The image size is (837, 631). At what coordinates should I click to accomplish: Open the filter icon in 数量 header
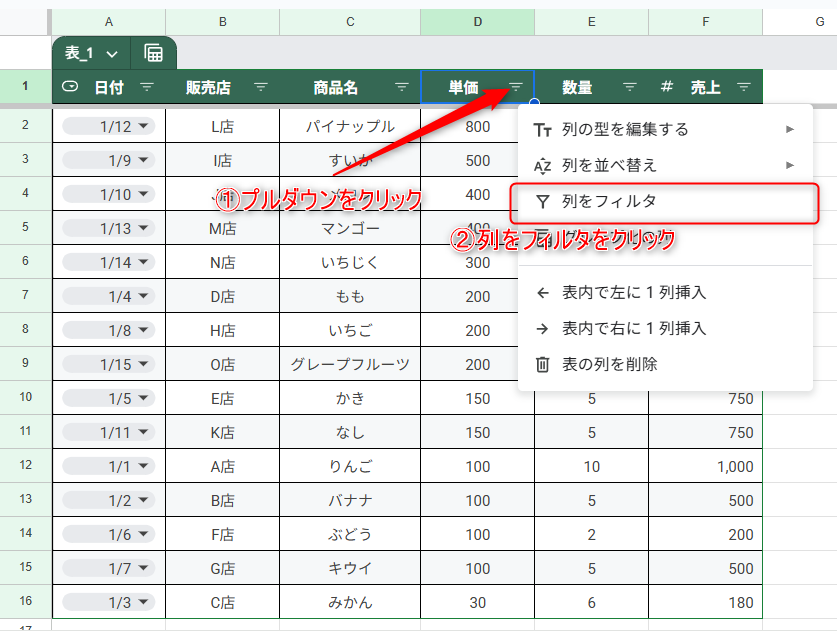[x=630, y=88]
